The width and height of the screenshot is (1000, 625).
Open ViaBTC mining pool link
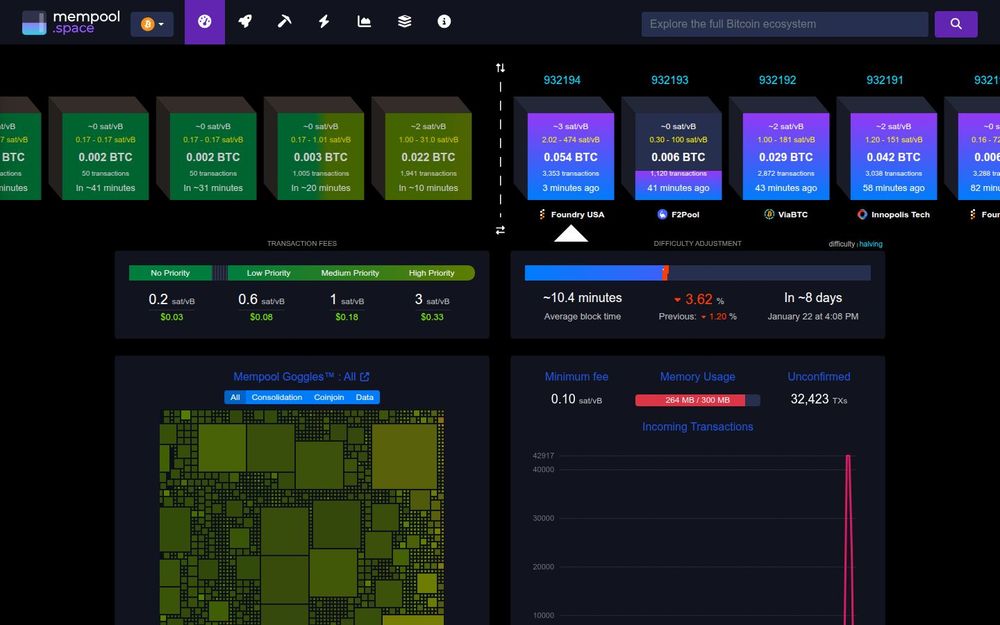point(786,214)
